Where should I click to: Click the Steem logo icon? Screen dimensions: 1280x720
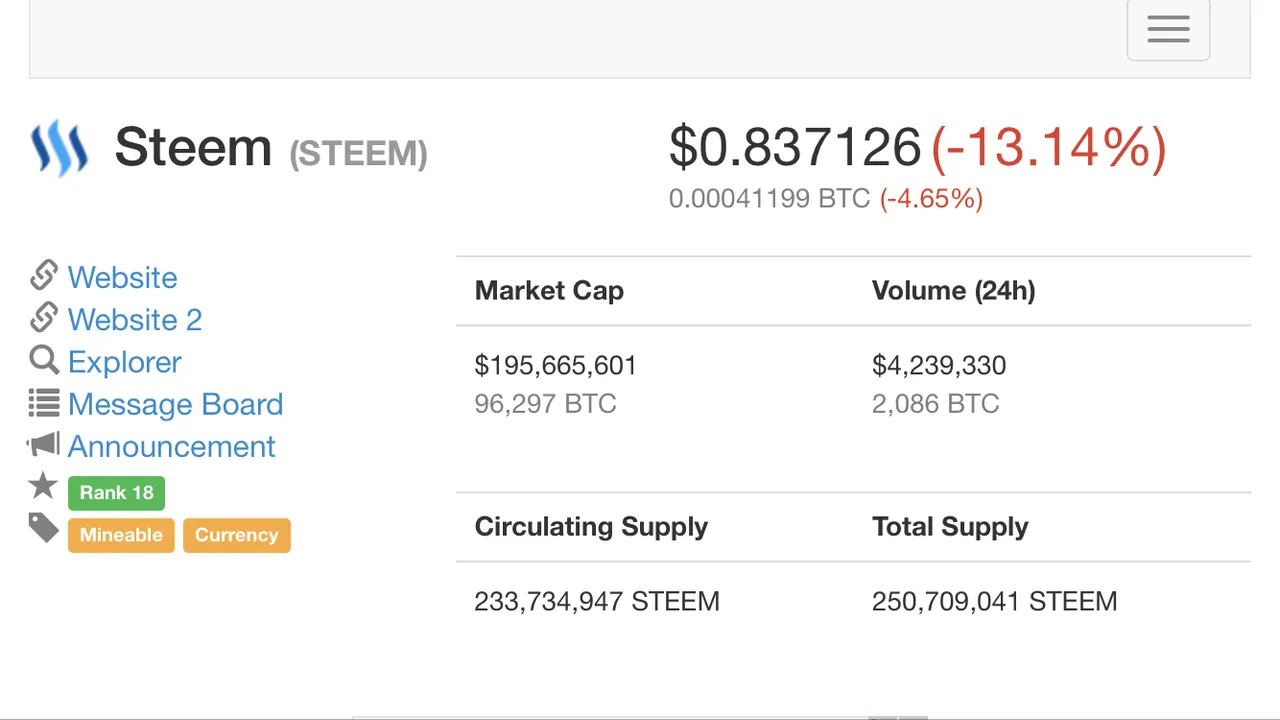[x=59, y=148]
